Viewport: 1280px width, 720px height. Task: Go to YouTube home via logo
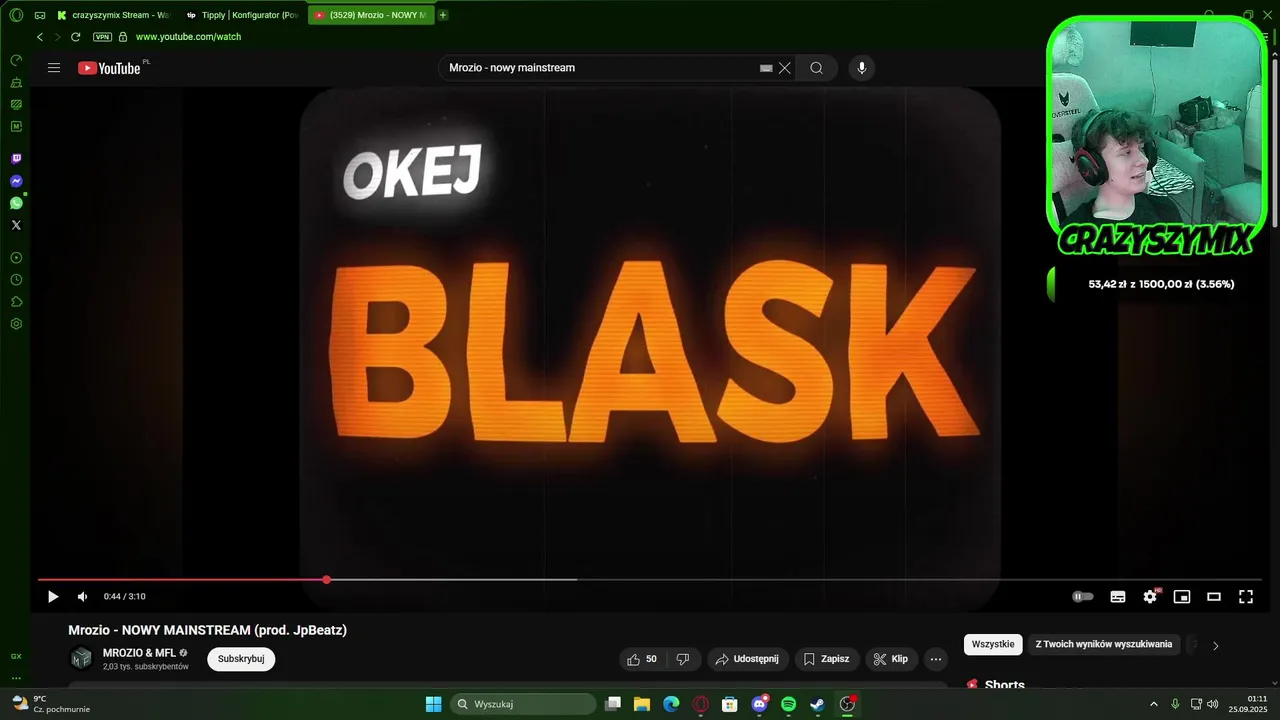(x=110, y=68)
